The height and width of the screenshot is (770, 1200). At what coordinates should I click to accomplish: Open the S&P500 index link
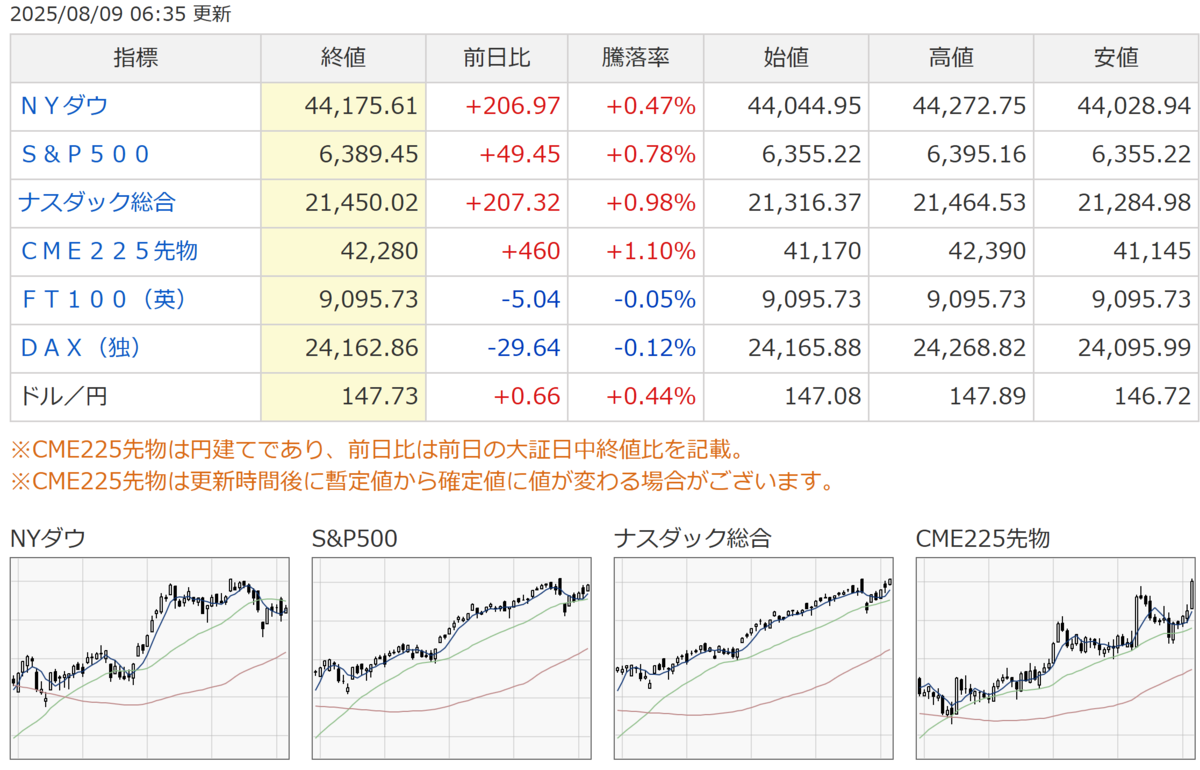click(x=86, y=154)
